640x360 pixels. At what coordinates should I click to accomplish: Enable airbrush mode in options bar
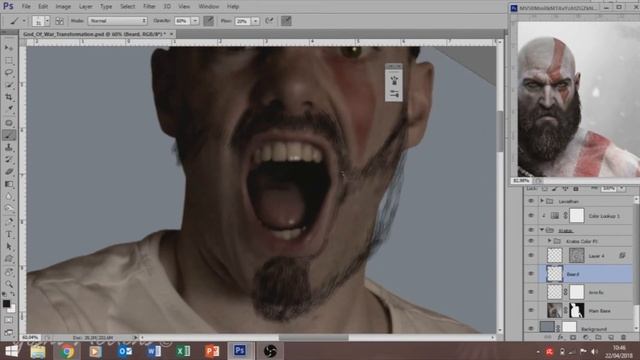pyautogui.click(x=269, y=21)
